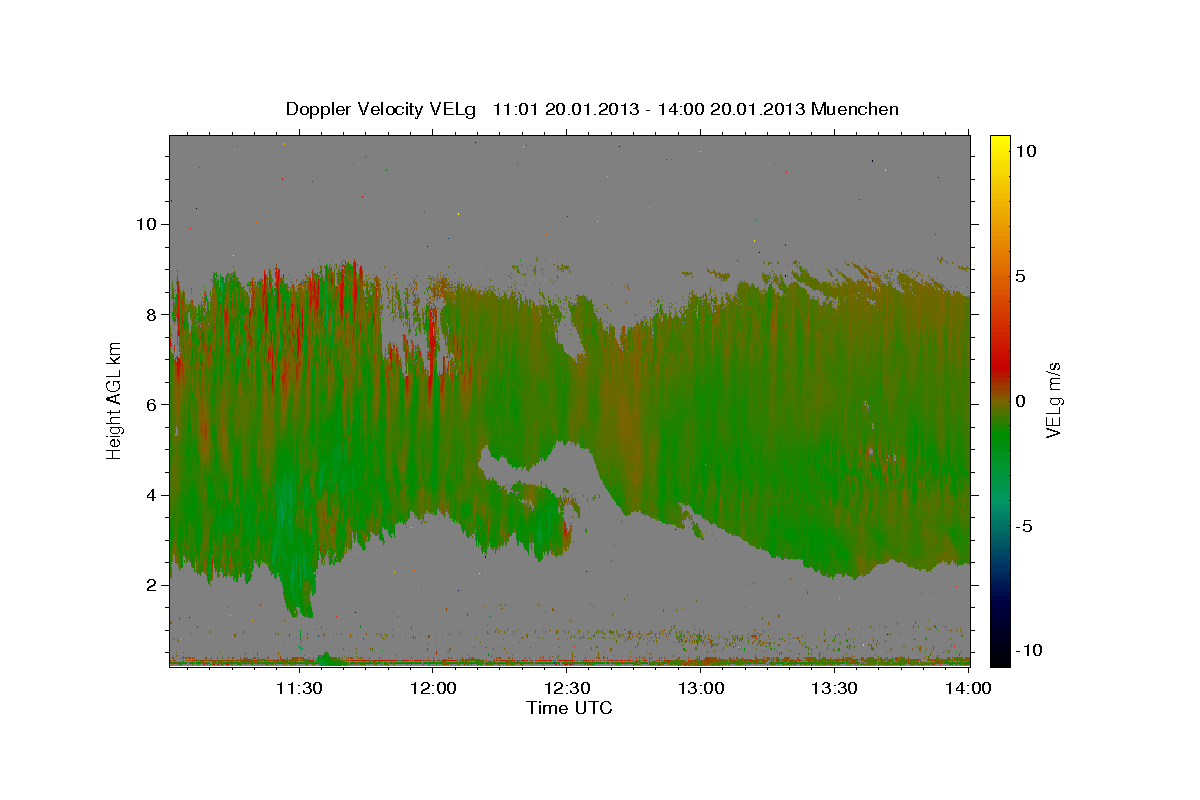This screenshot has height=800, width=1200.
Task: Click the '11:30' time tick label
Action: click(299, 688)
